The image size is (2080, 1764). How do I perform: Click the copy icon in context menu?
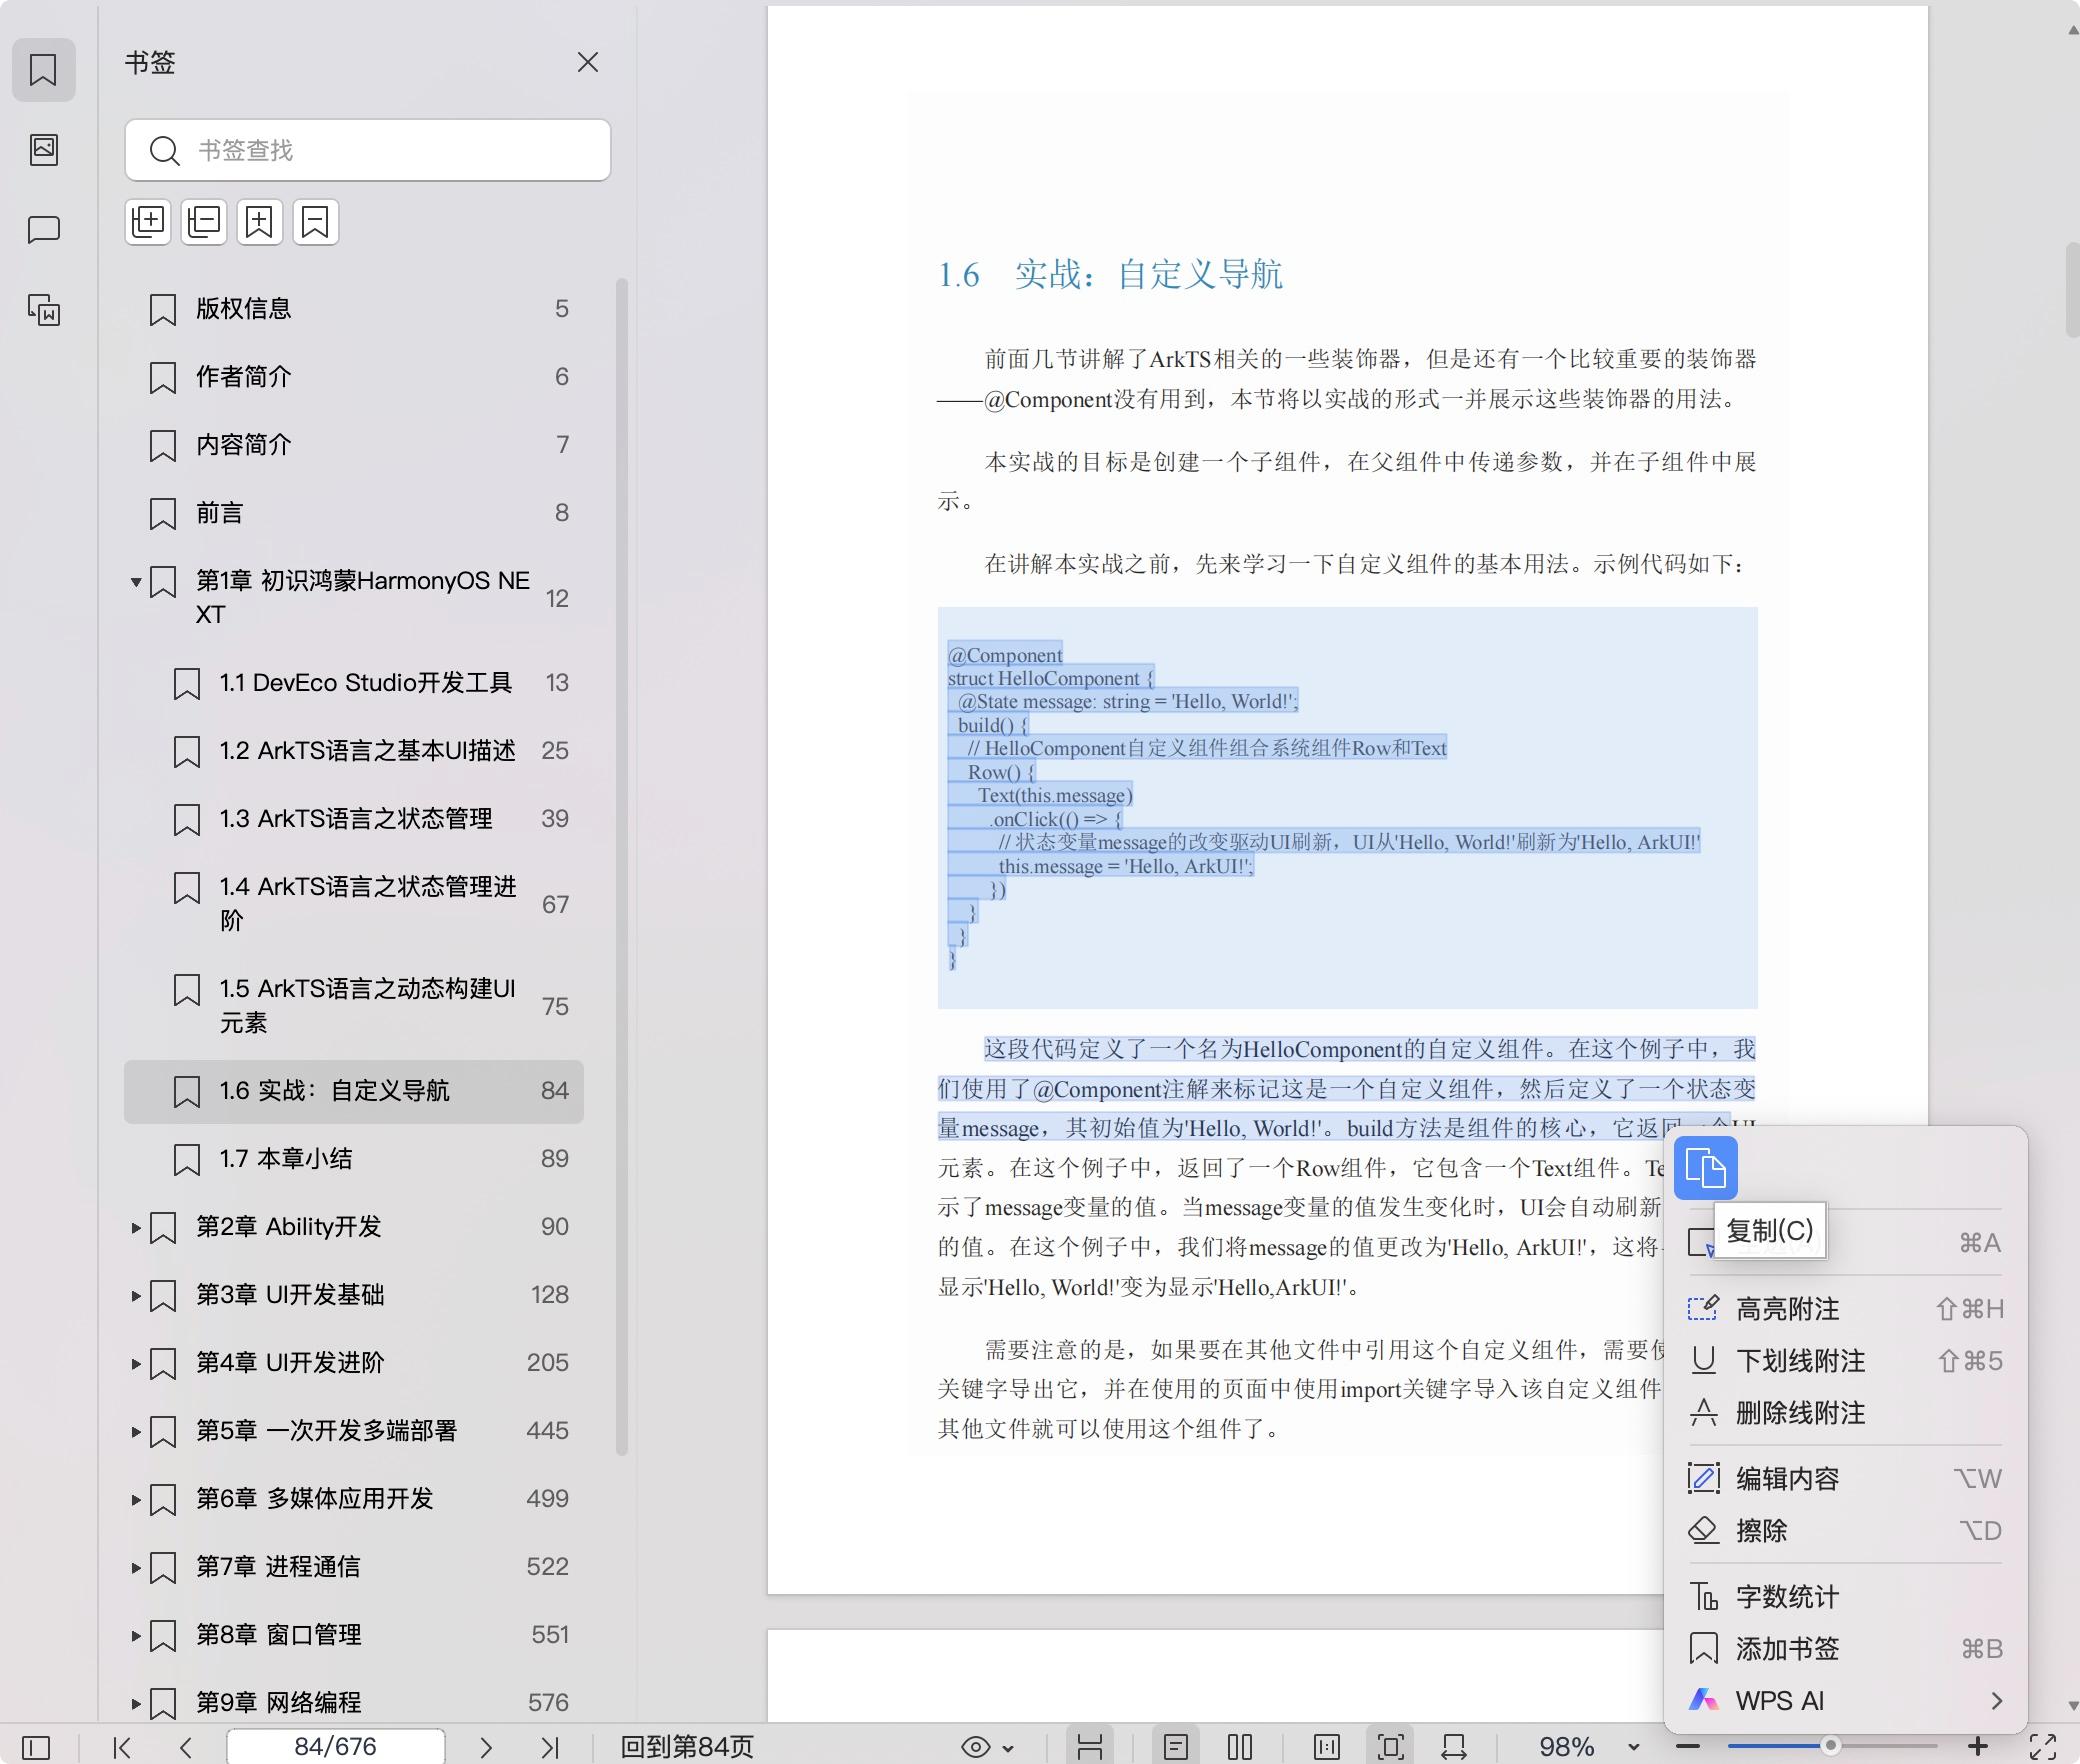[x=1705, y=1167]
